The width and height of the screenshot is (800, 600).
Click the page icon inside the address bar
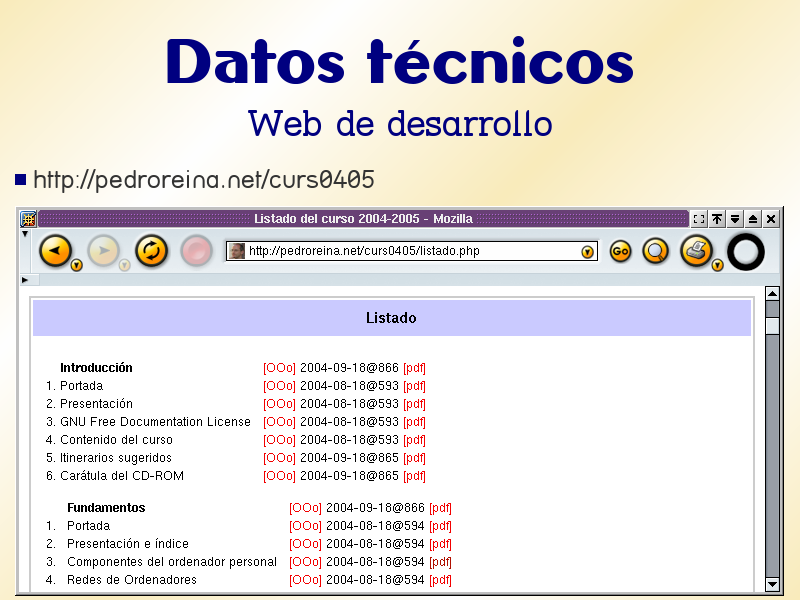(236, 251)
